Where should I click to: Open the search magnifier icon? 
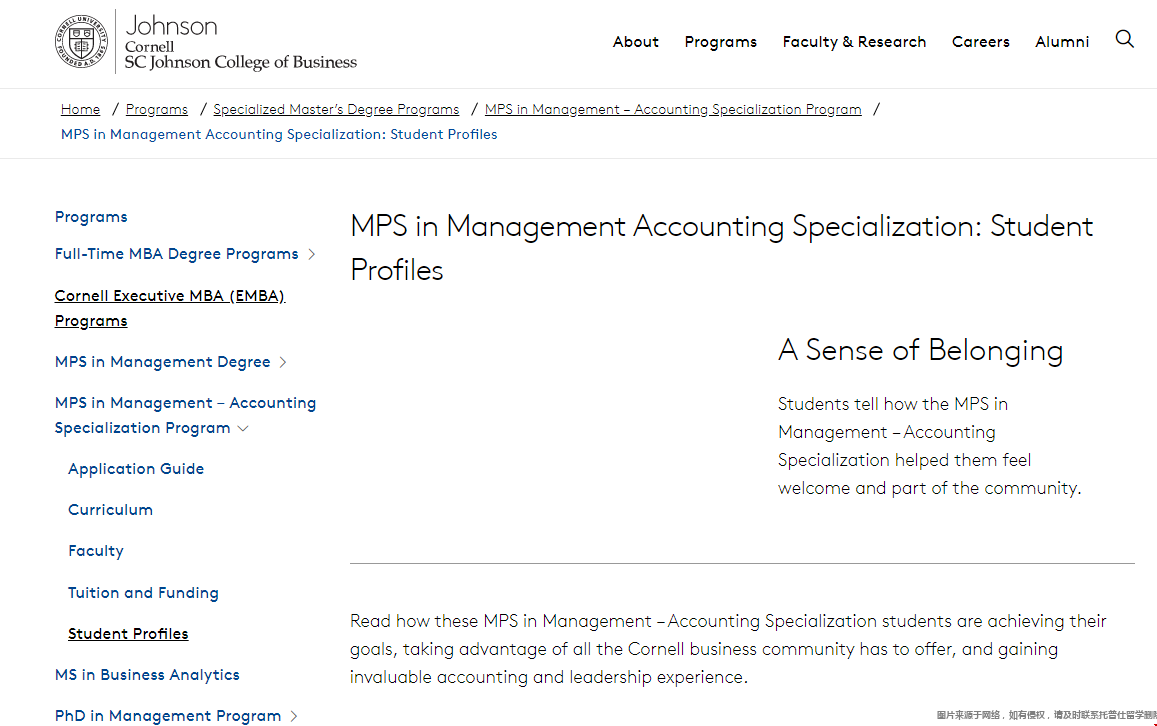pyautogui.click(x=1124, y=39)
